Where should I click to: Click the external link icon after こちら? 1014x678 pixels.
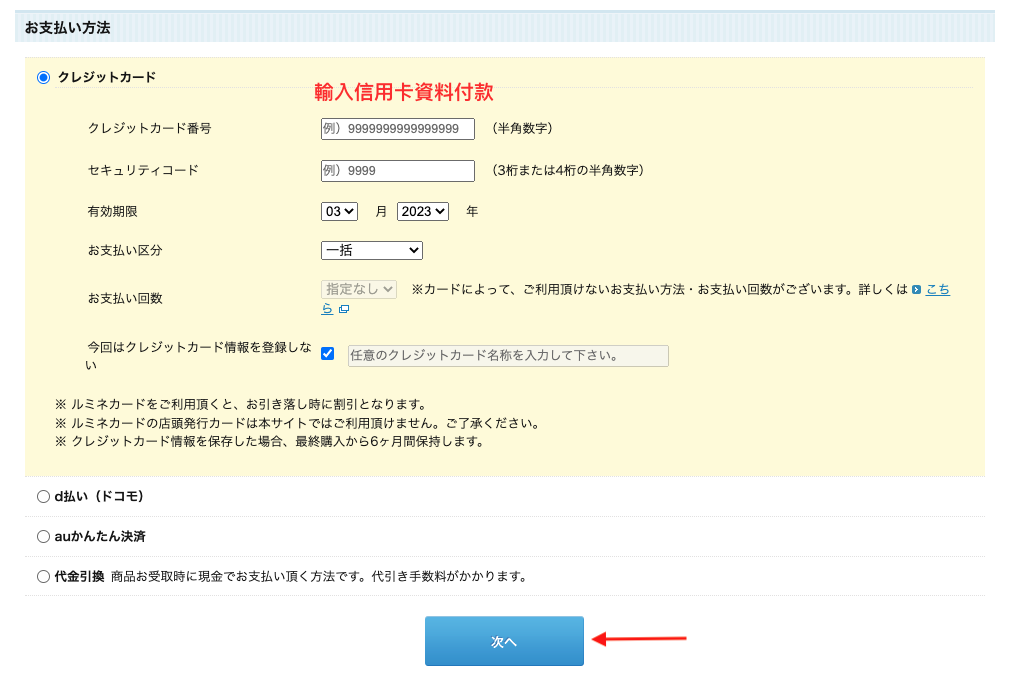tap(343, 310)
